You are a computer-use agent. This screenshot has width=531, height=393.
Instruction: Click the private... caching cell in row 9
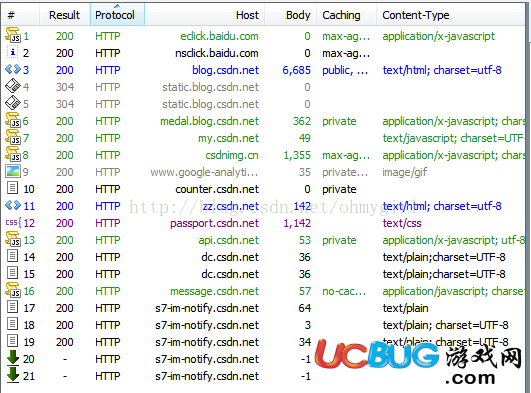345,172
